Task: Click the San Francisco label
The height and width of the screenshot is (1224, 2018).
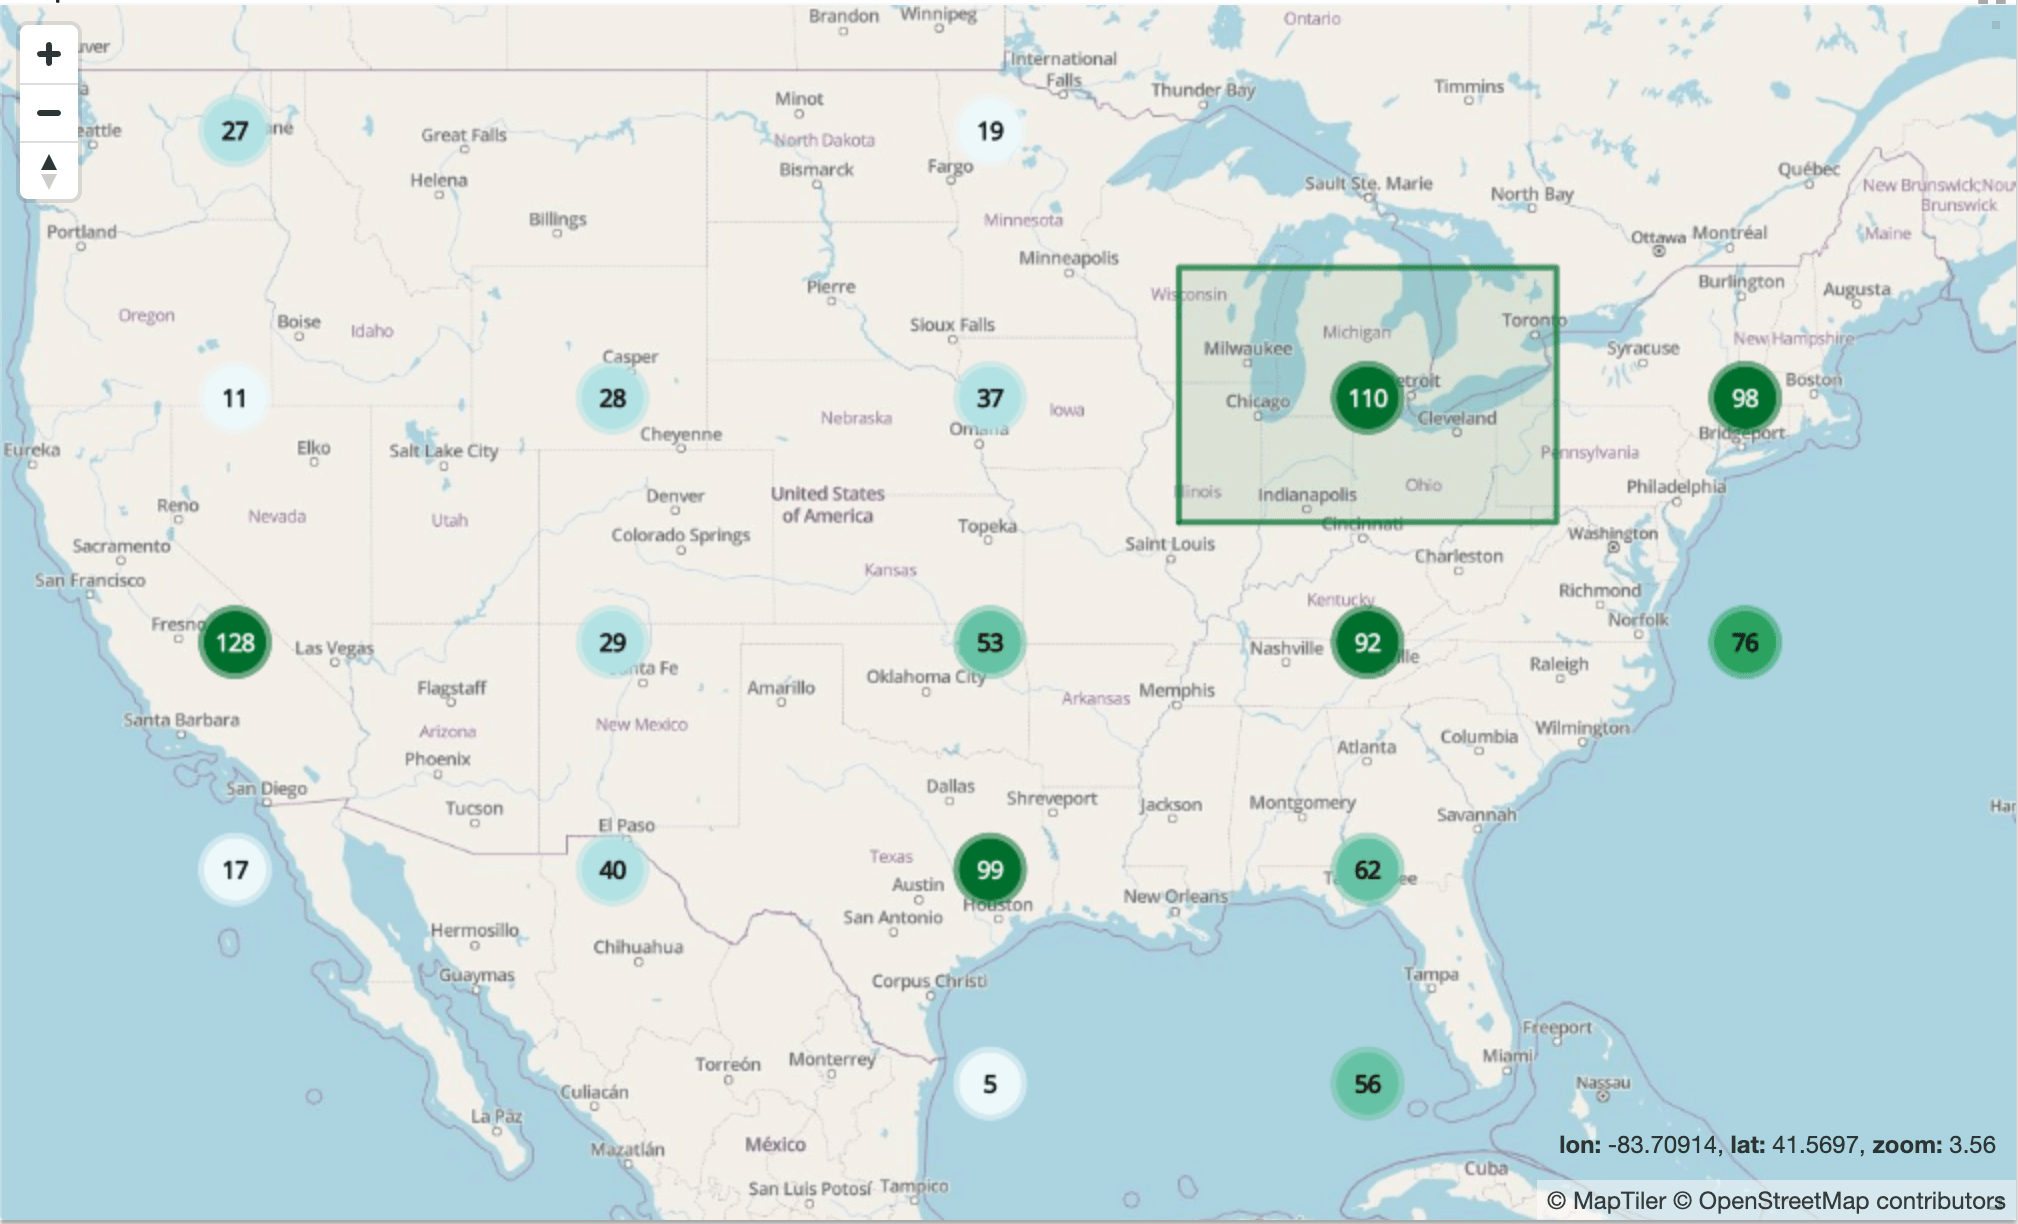Action: (90, 580)
